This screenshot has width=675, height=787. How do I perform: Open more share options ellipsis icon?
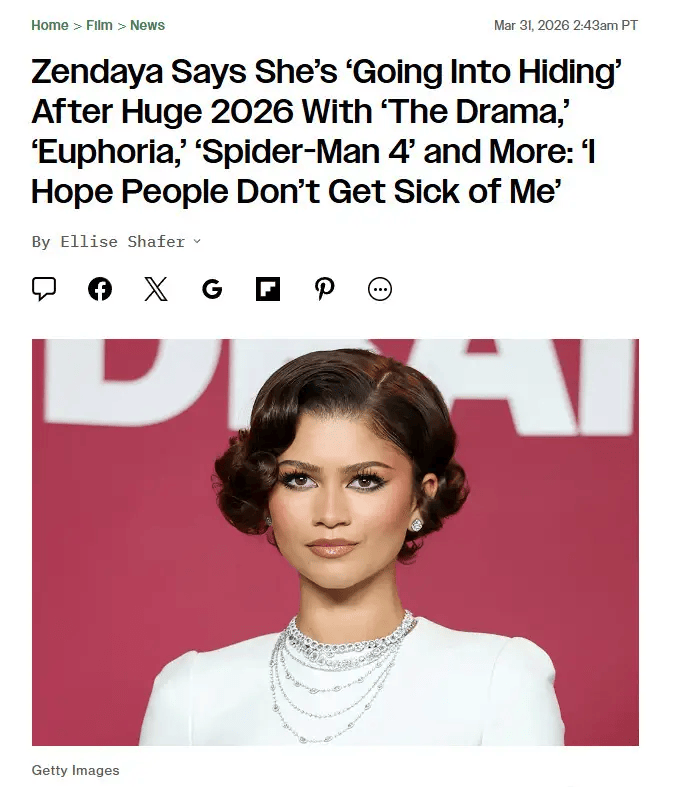(380, 290)
